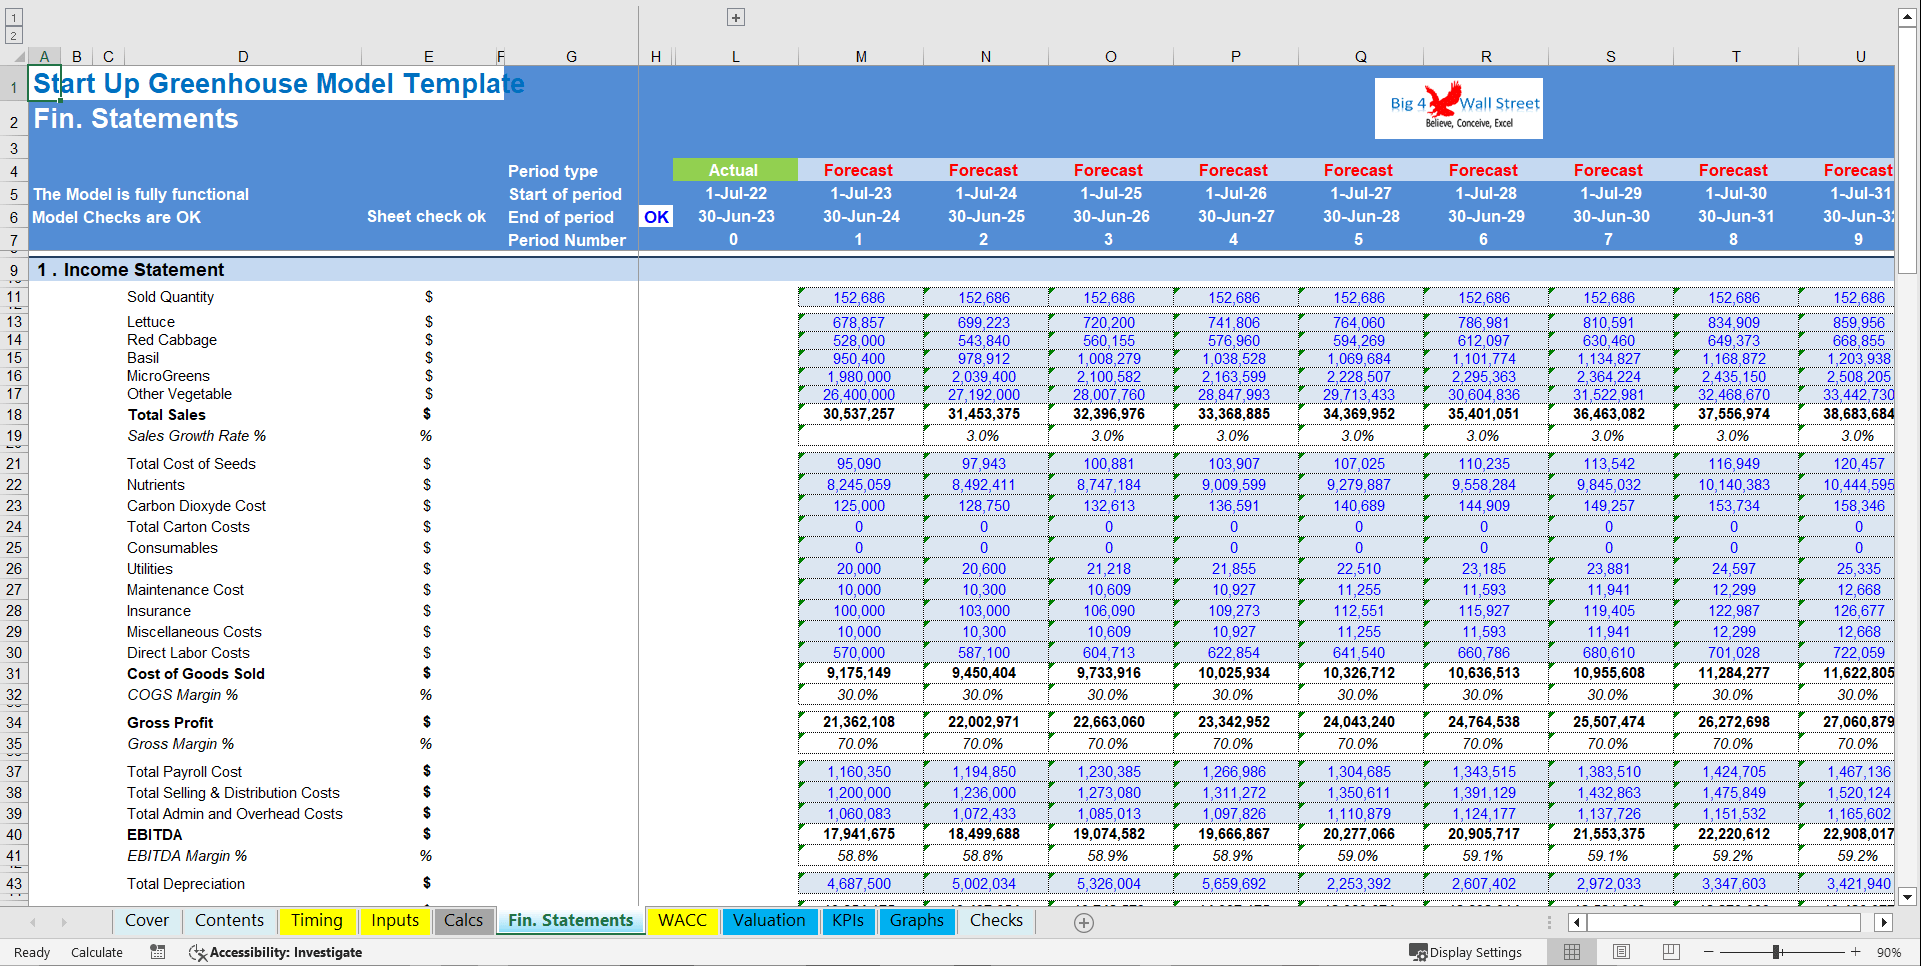Start macro recording from the status bar
The width and height of the screenshot is (1921, 966).
coord(157,952)
